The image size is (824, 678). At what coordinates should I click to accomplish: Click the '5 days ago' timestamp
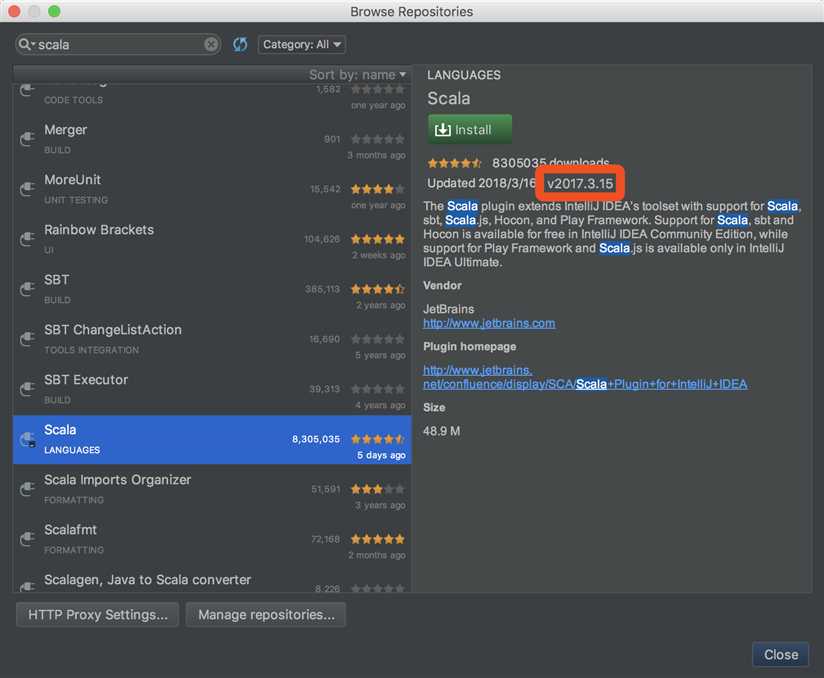(381, 455)
